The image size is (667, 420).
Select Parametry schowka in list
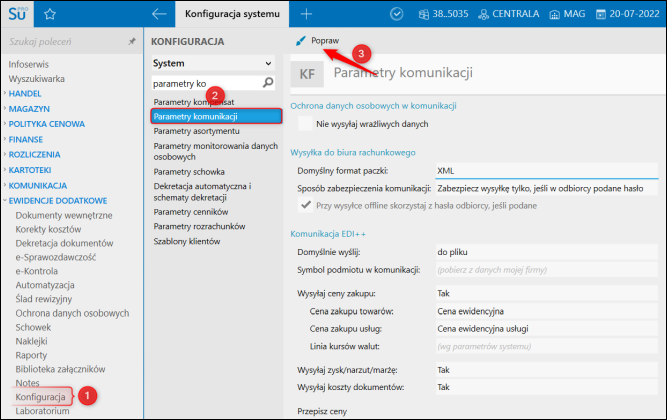pos(189,171)
